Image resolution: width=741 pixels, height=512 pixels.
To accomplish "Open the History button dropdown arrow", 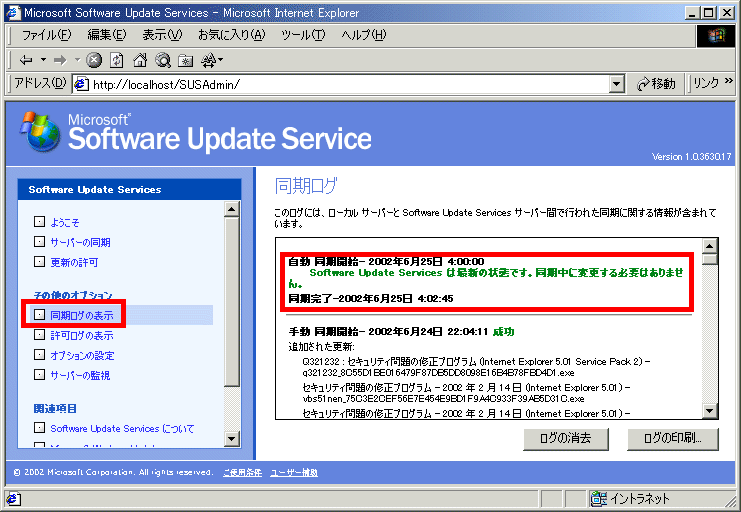I will click(220, 60).
